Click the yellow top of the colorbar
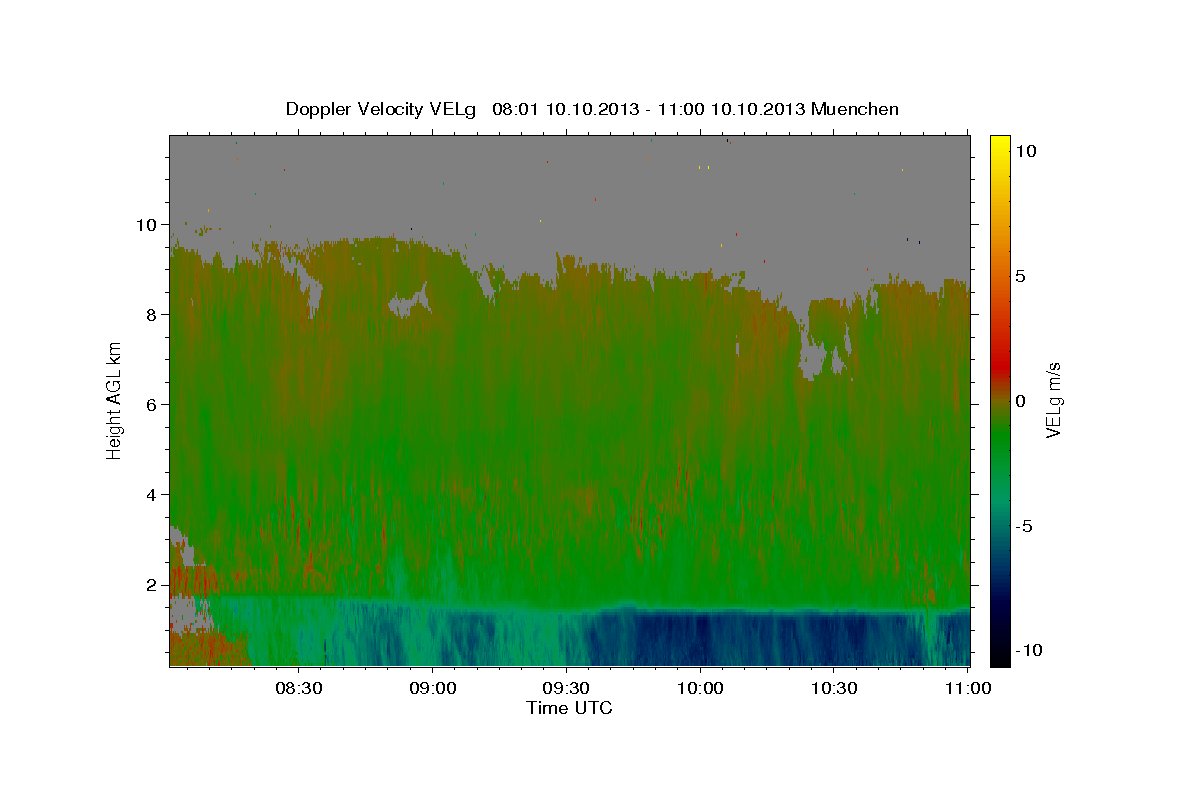The width and height of the screenshot is (1200, 800). click(x=1000, y=145)
